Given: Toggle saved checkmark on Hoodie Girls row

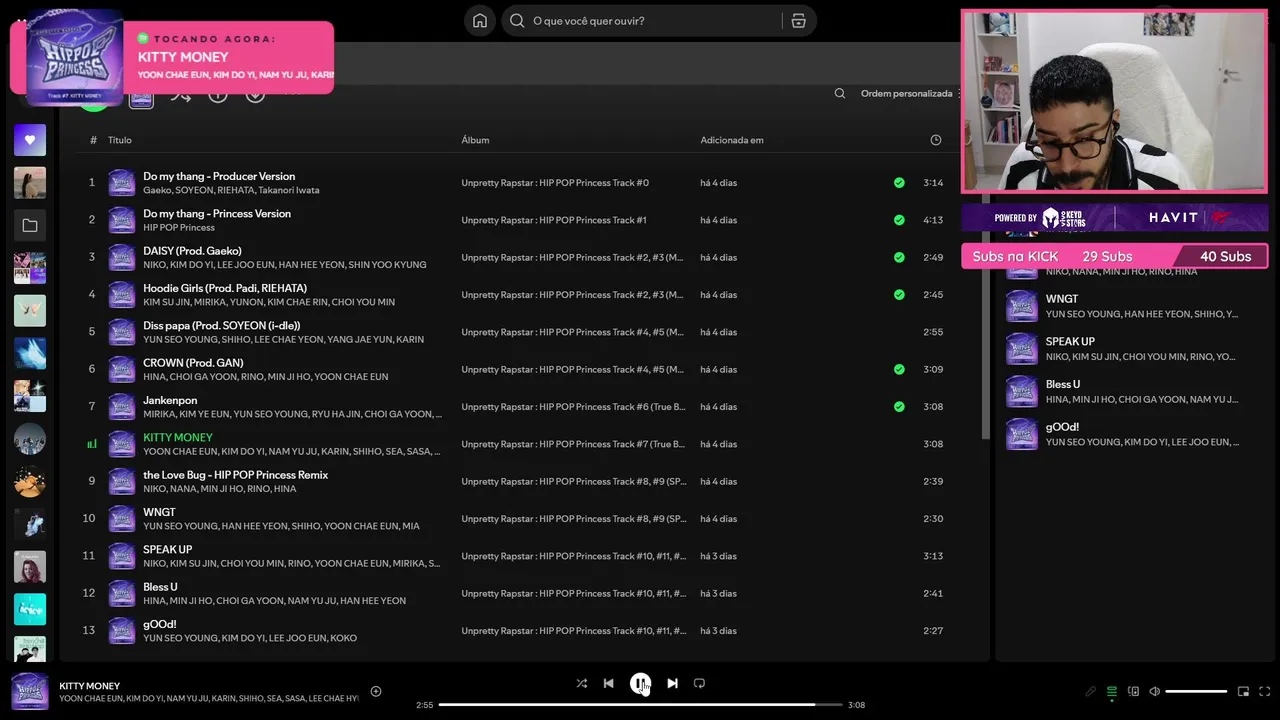Looking at the screenshot, I should point(899,295).
